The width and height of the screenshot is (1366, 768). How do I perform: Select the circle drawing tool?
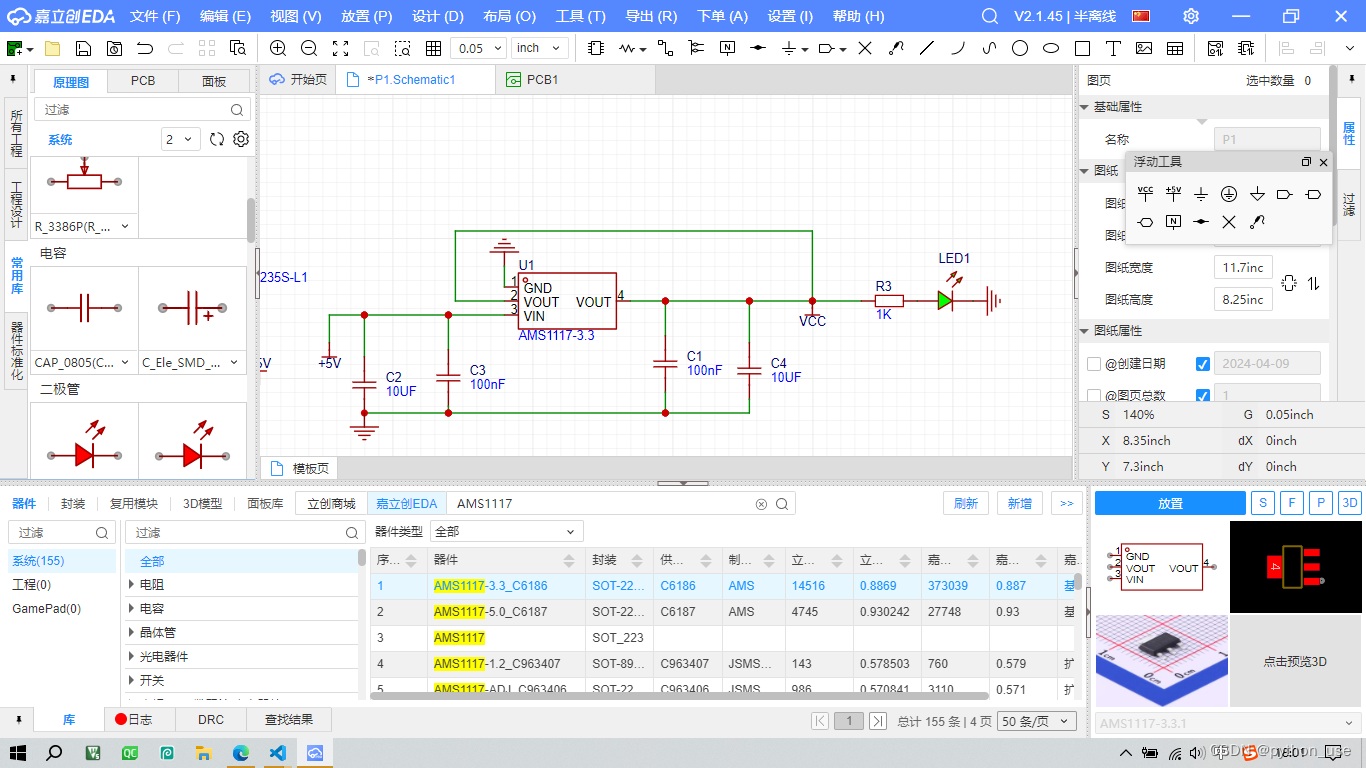1020,48
